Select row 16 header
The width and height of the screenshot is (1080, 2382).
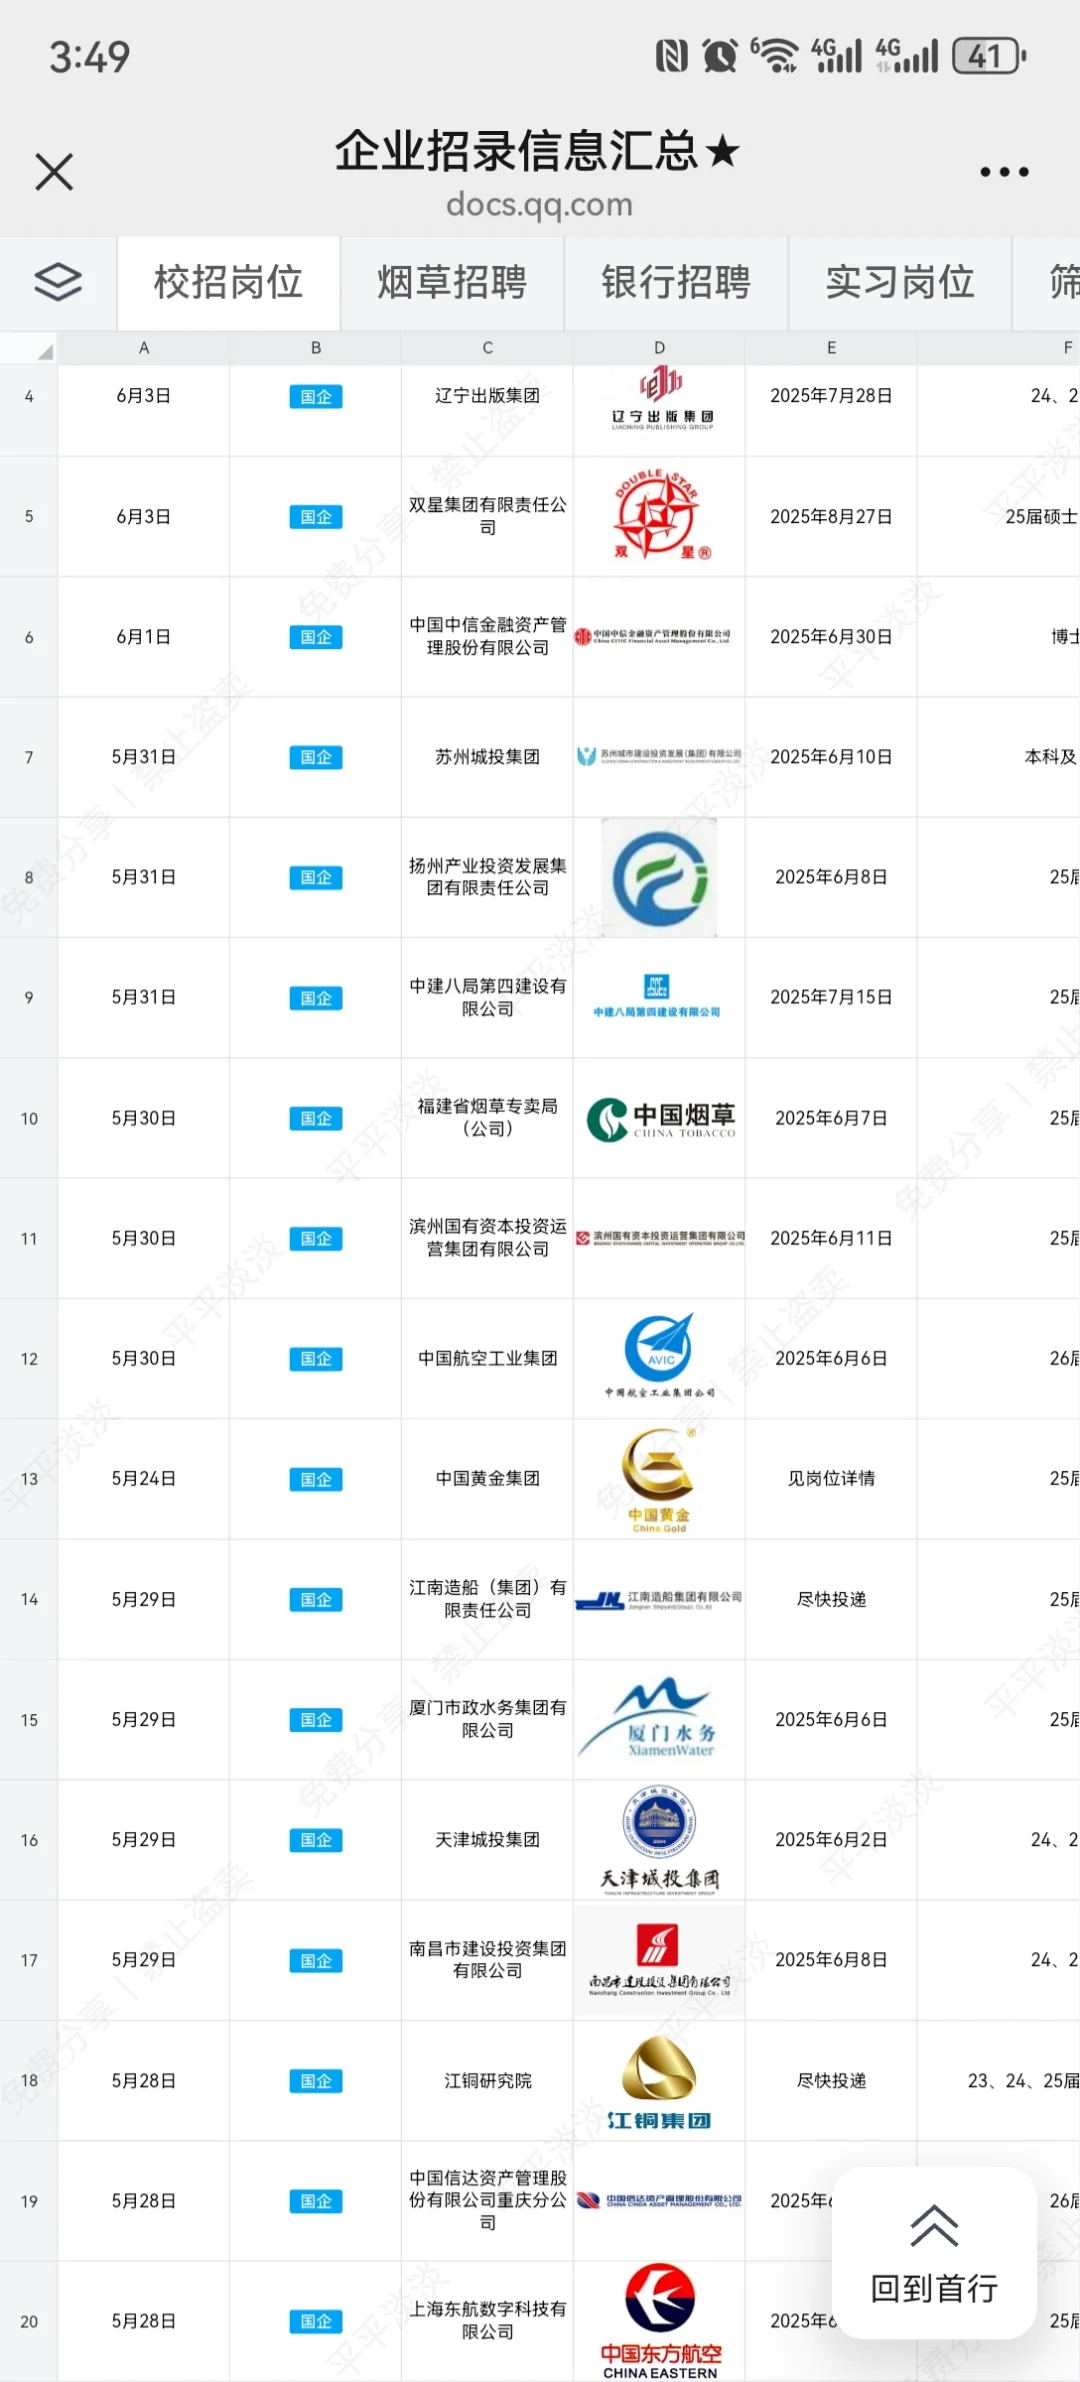(29, 1840)
